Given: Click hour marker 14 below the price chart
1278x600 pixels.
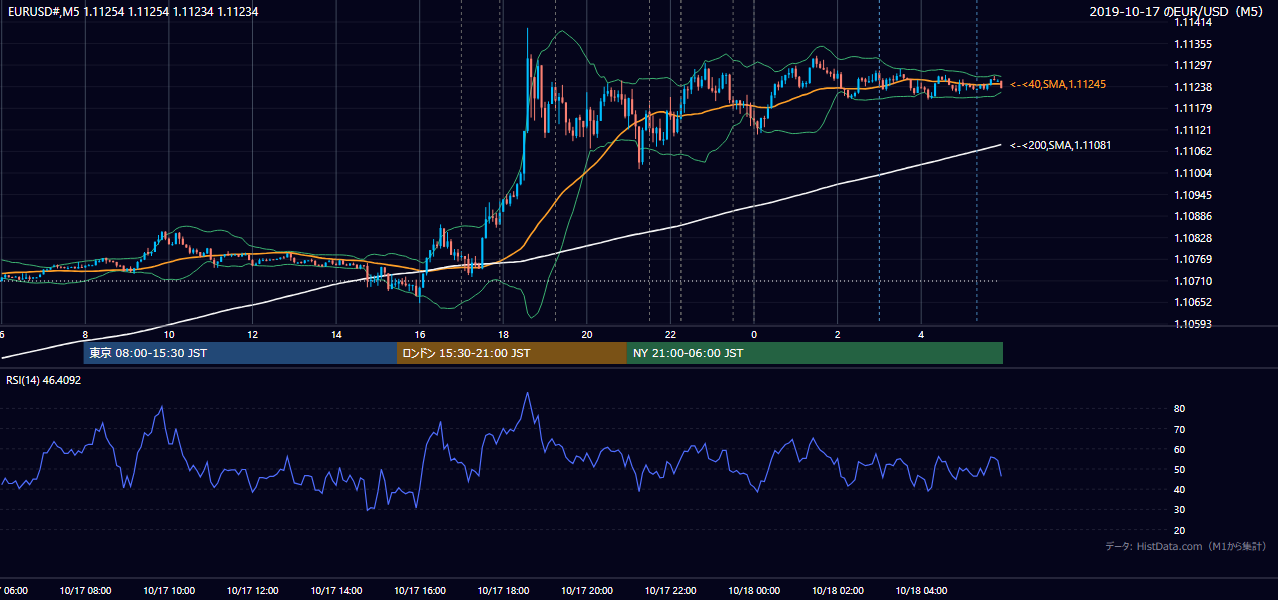Looking at the screenshot, I should [336, 334].
